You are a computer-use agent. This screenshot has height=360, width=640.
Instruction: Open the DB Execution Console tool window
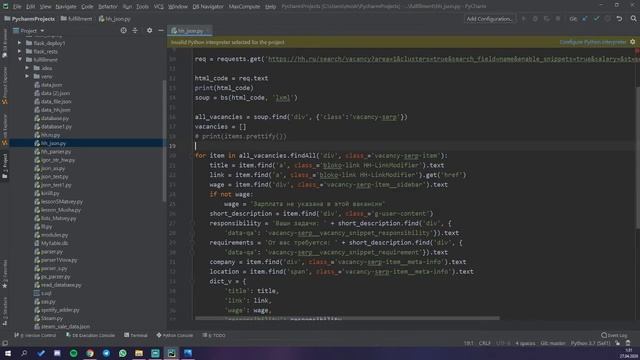point(91,336)
